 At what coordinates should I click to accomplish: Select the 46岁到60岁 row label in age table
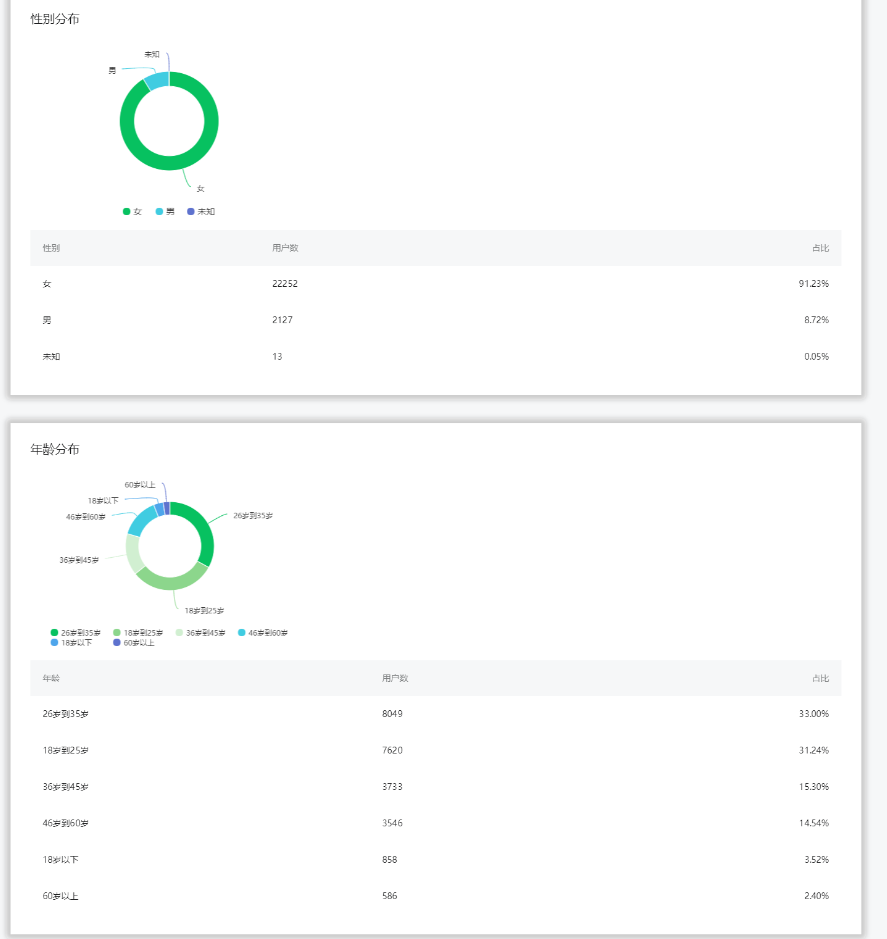coord(65,823)
